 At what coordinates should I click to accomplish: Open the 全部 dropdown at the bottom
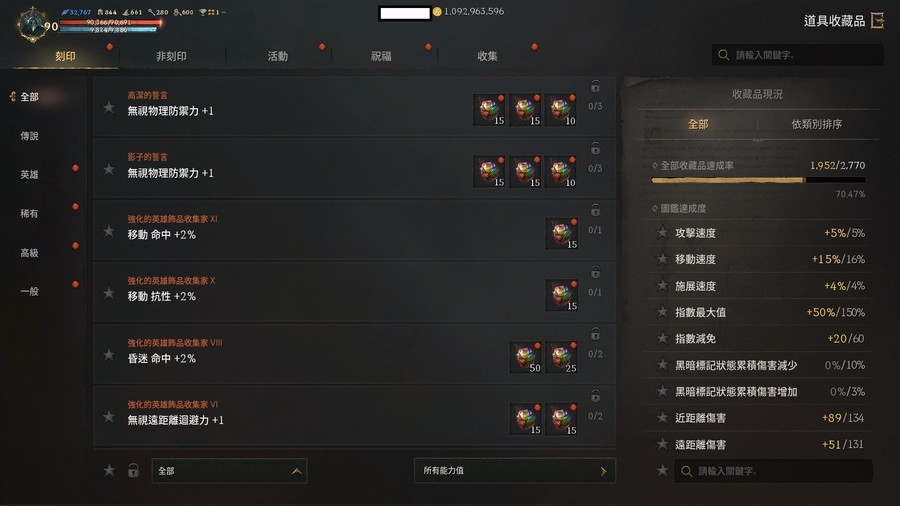click(229, 471)
